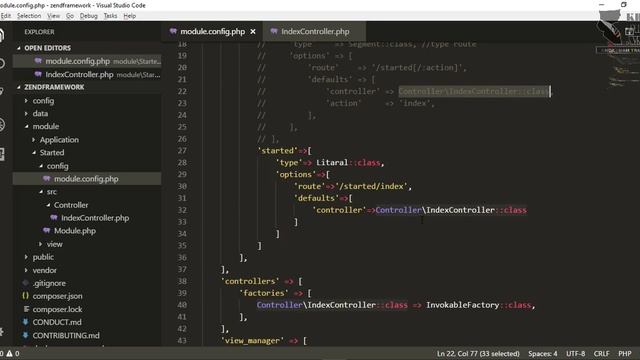Click the PHP icon on module.config.php tab
640x360 pixels.
click(173, 31)
